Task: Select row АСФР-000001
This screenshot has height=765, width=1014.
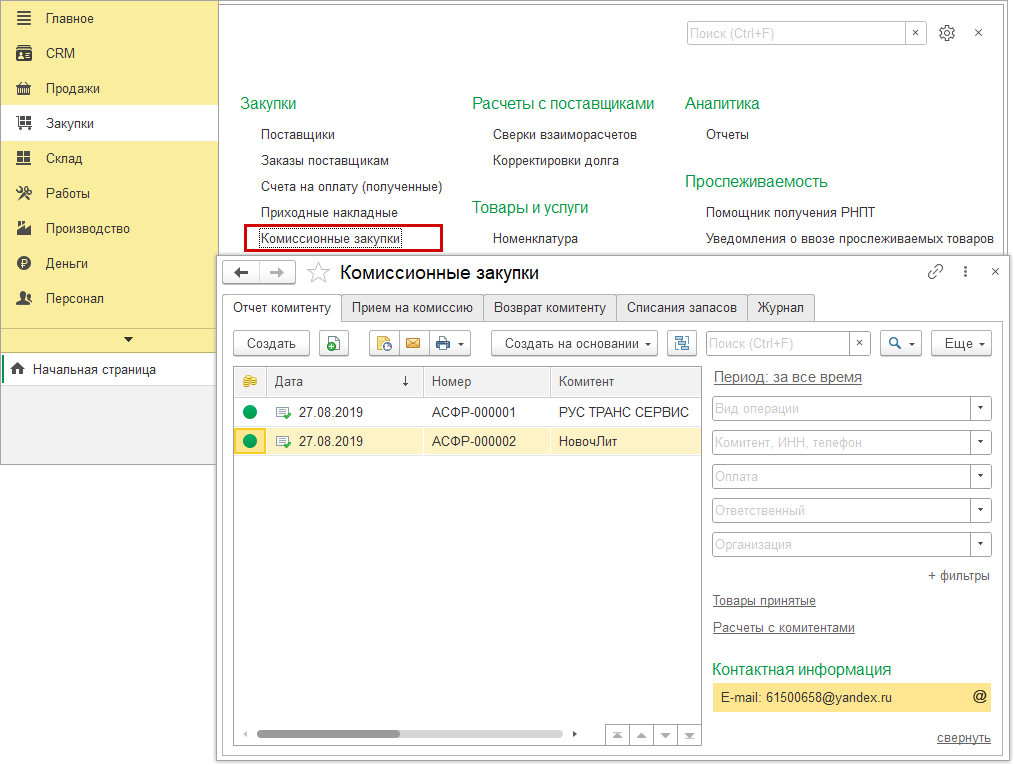Action: 467,412
